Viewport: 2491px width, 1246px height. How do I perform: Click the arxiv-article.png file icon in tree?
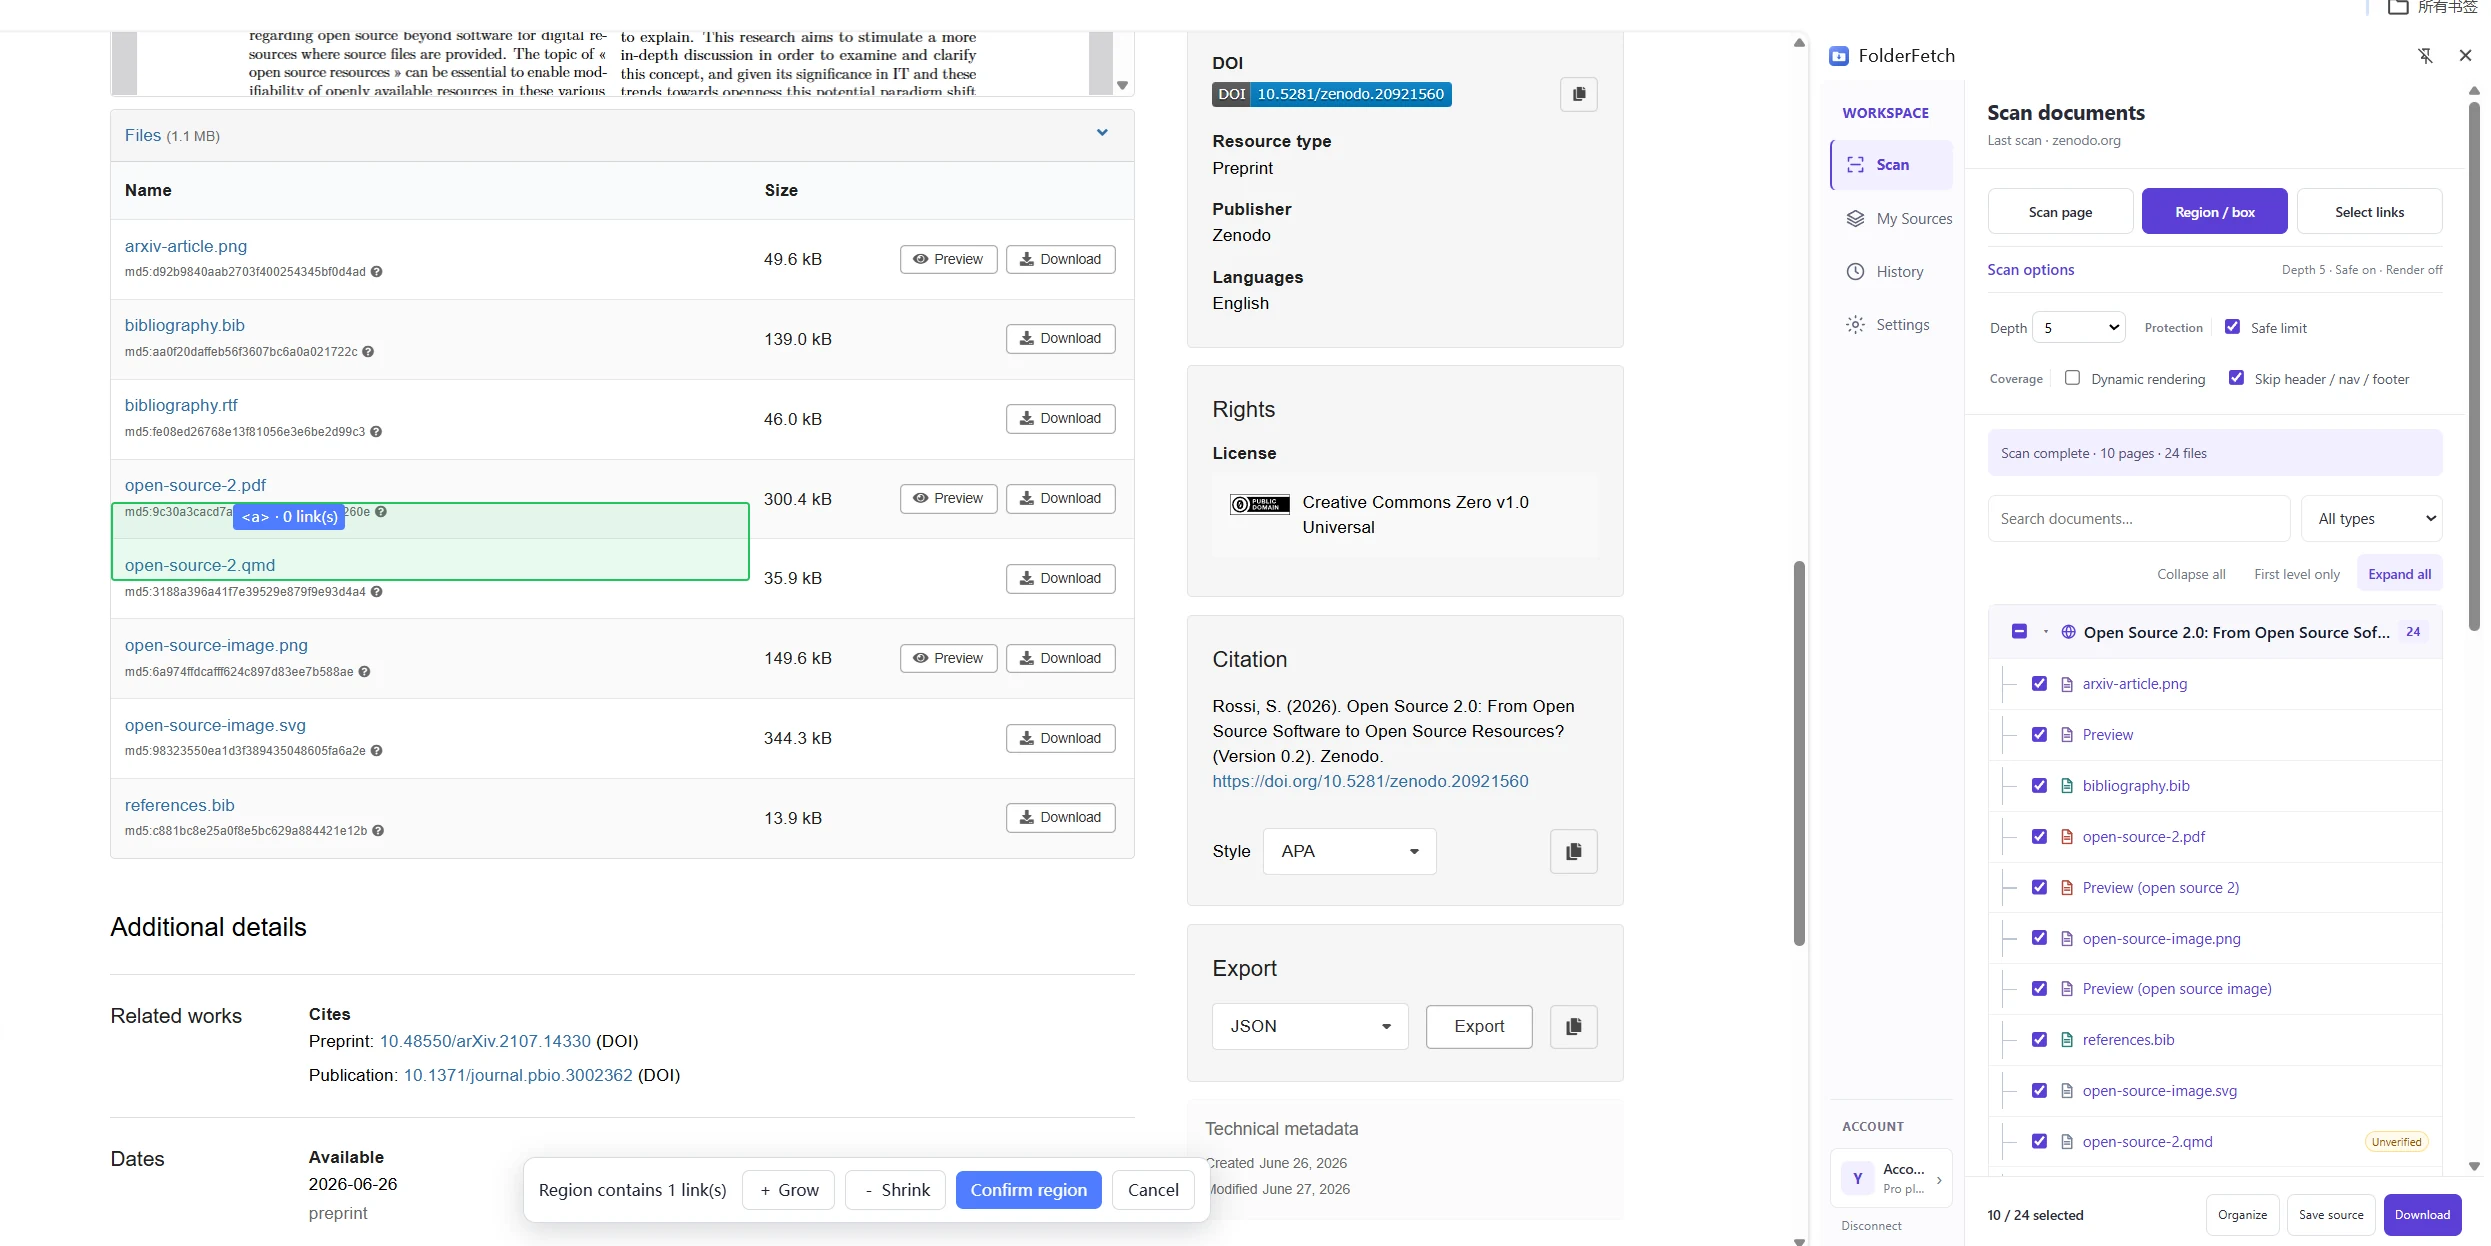2067,684
